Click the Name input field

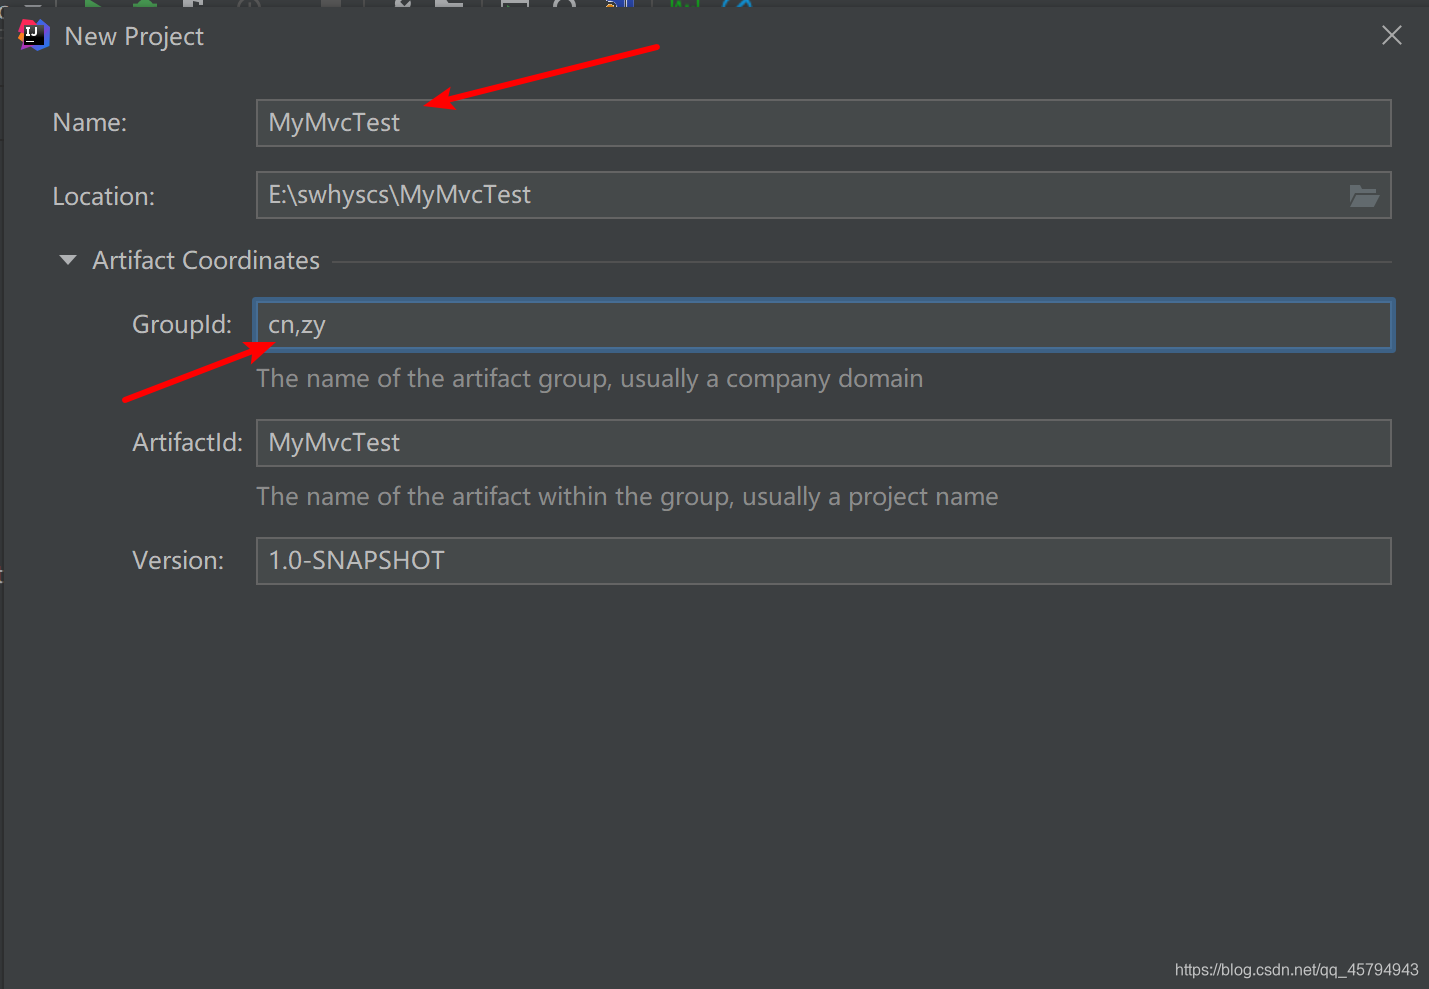(823, 123)
